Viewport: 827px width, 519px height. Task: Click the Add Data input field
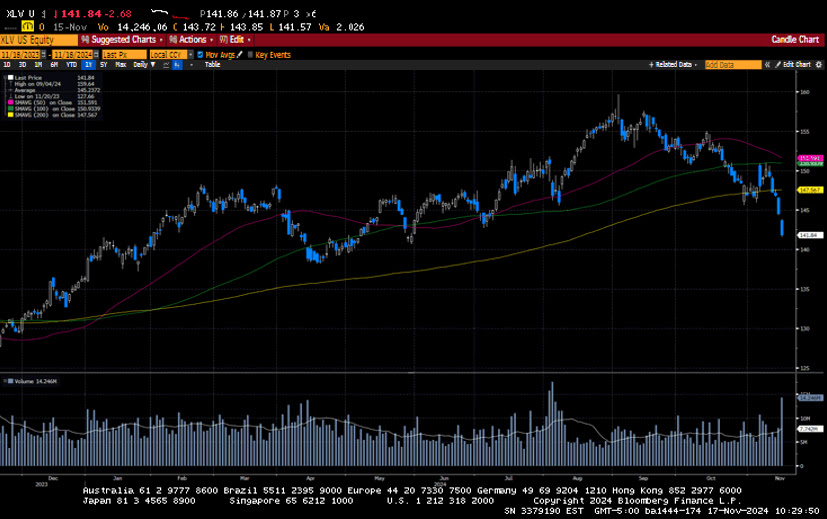pyautogui.click(x=733, y=64)
